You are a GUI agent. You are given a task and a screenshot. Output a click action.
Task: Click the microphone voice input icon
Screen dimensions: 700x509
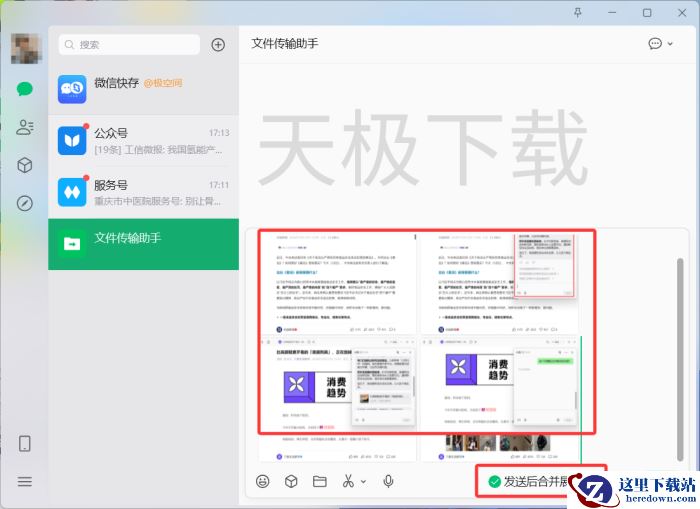click(388, 481)
